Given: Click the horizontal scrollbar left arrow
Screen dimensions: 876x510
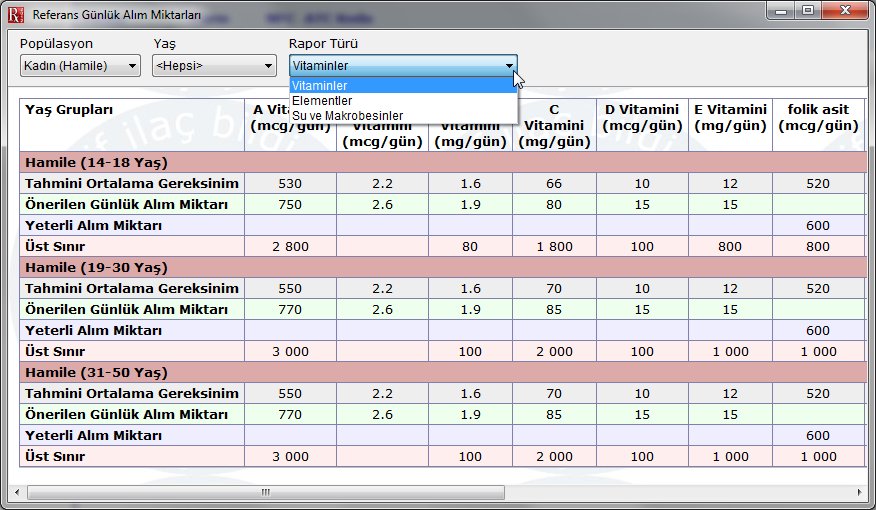Looking at the screenshot, I should point(18,492).
